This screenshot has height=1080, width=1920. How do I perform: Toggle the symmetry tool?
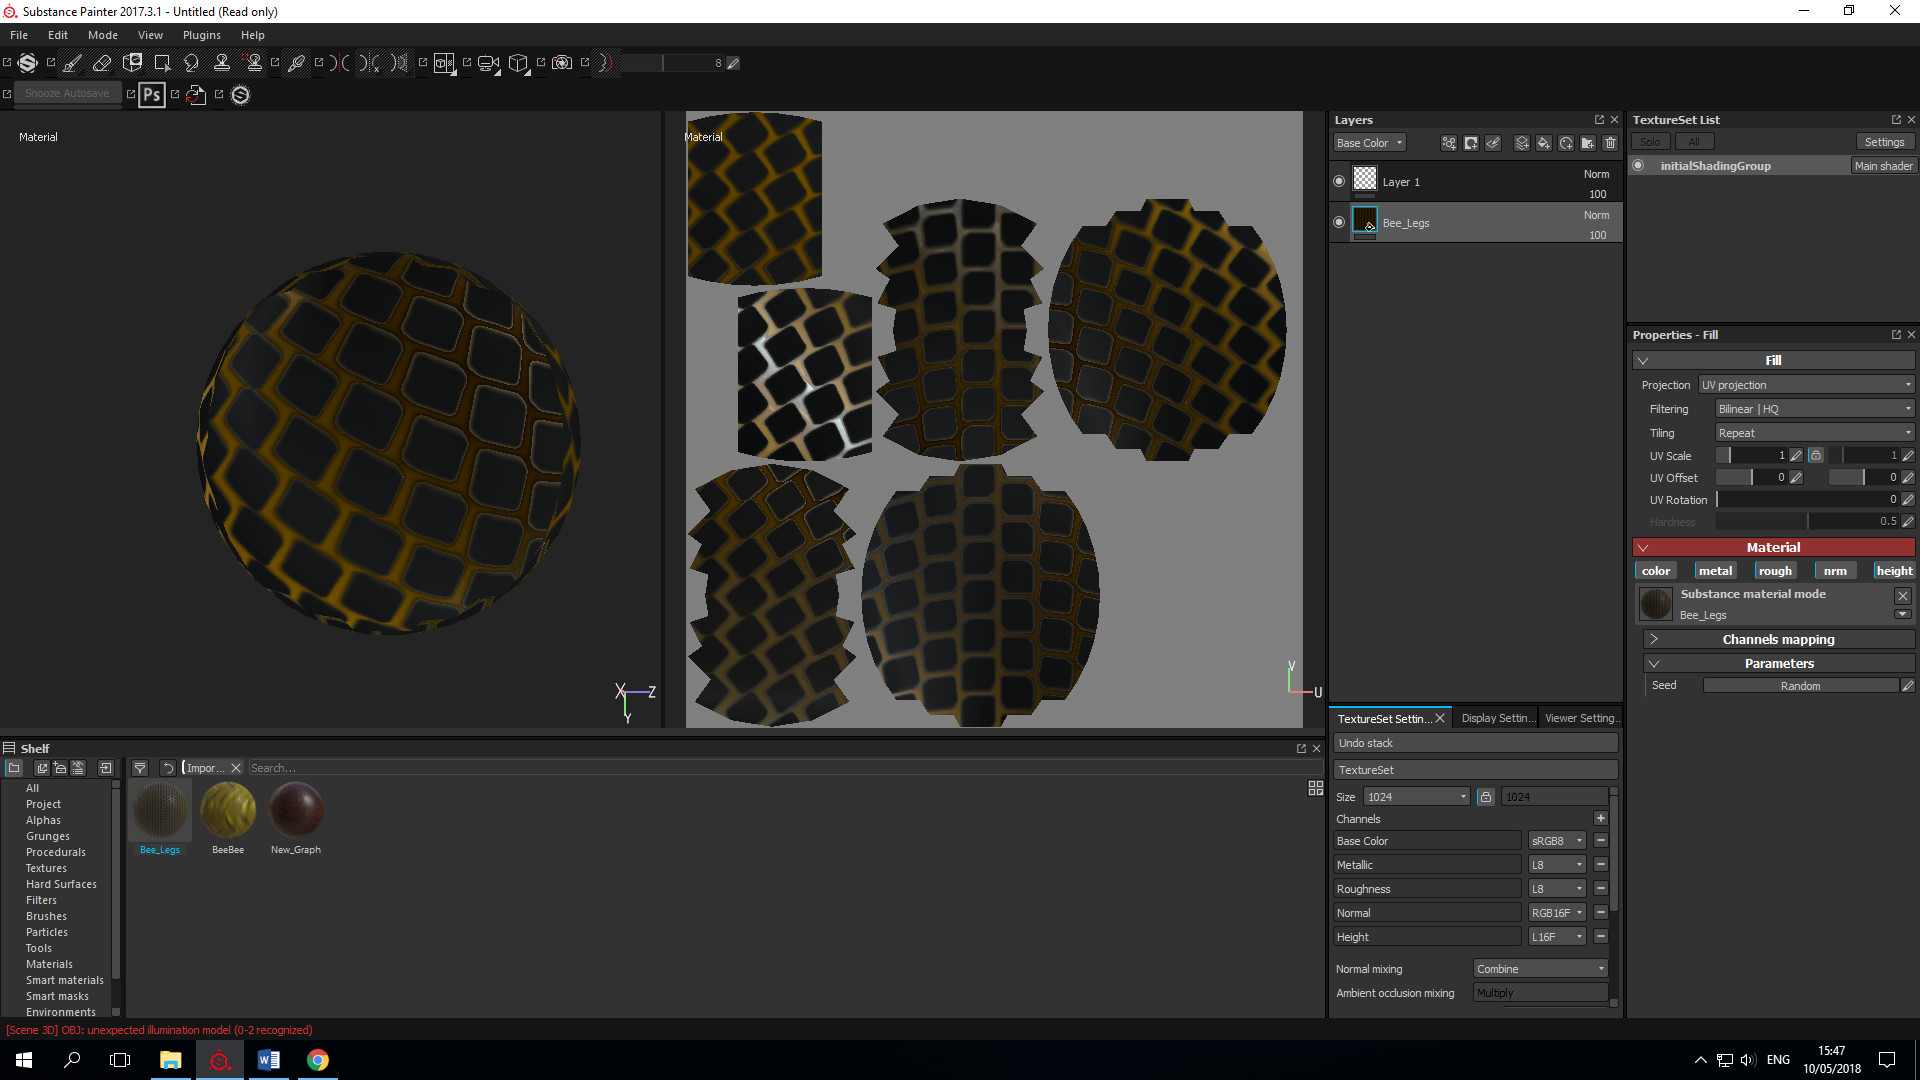coord(340,63)
